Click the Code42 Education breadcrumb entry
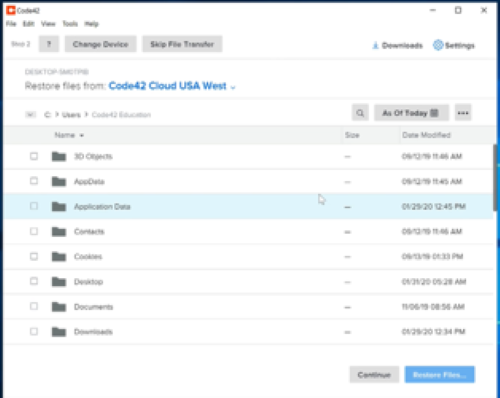 click(121, 115)
